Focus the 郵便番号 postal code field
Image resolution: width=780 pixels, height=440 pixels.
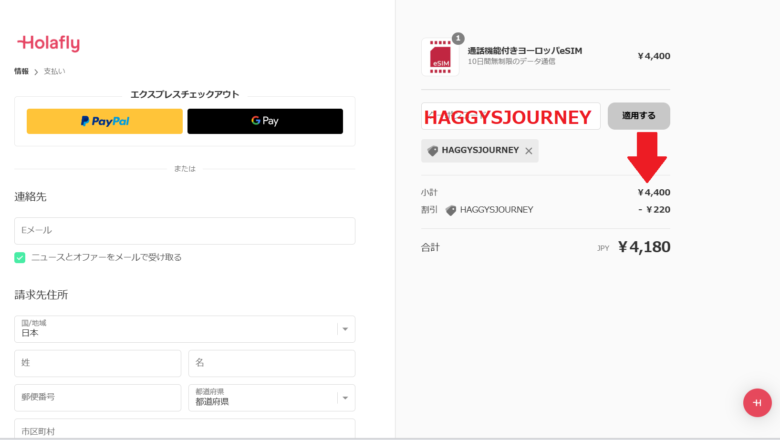(98, 397)
